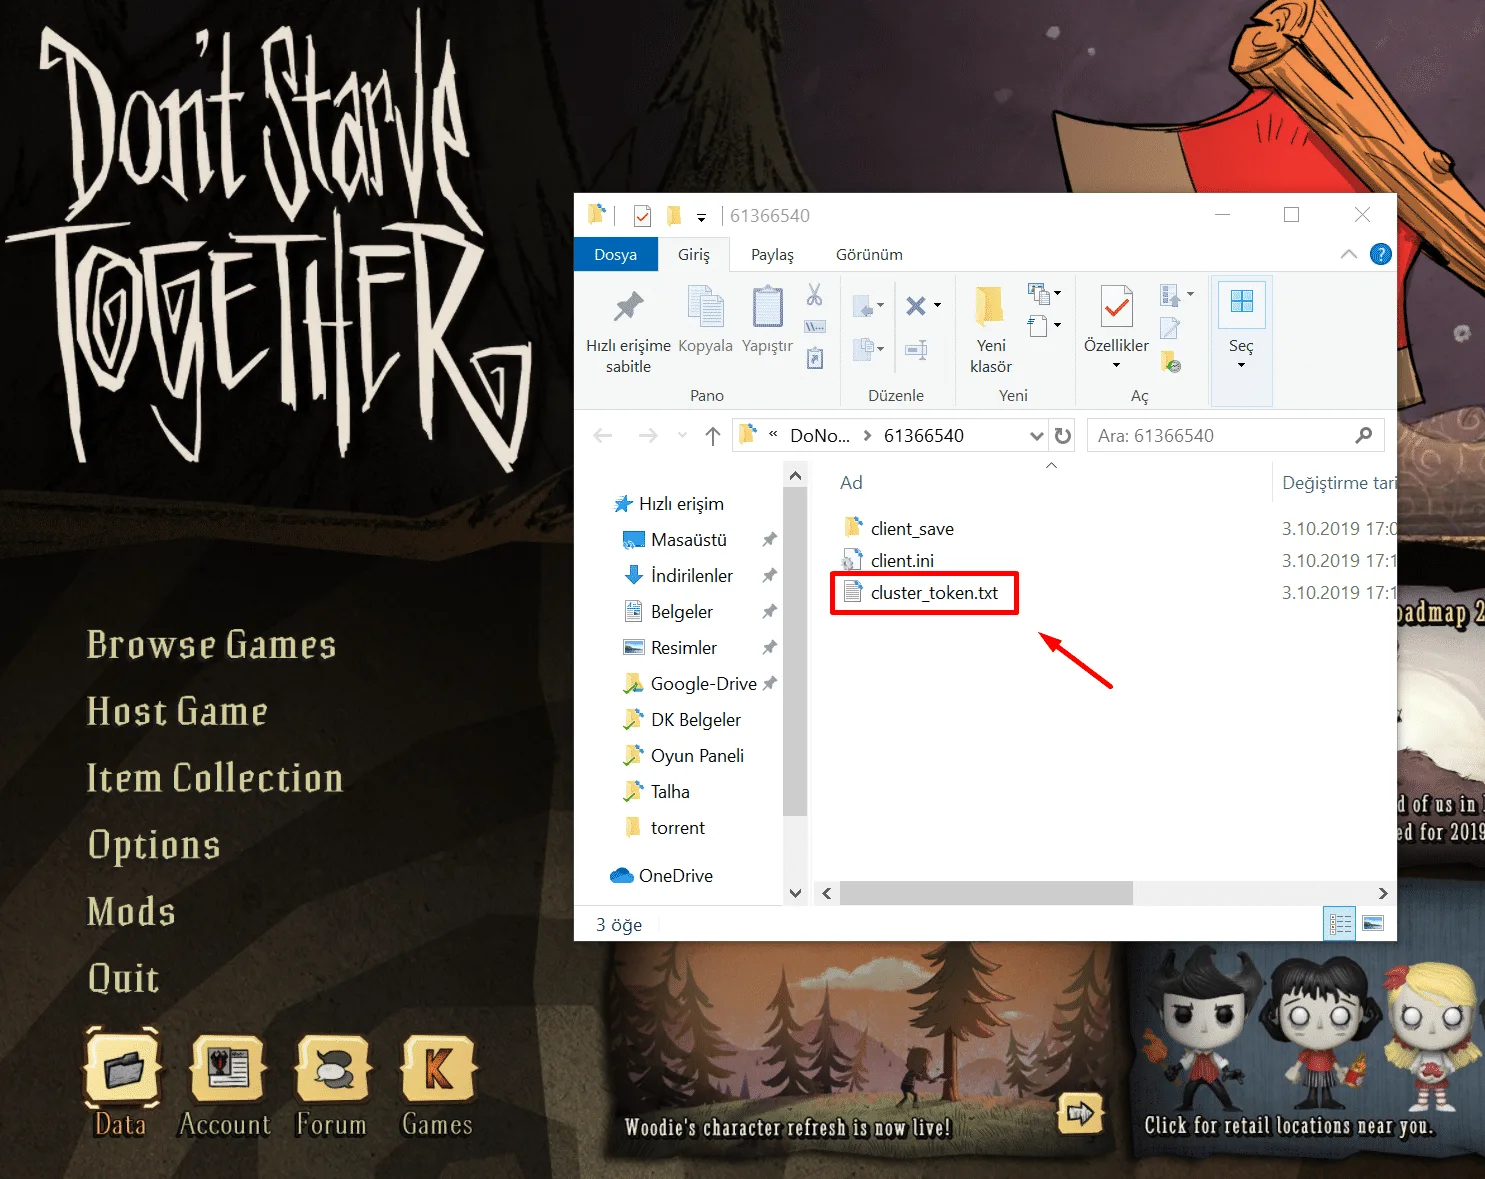Pin folder with Hızlı erişime sabitle

[628, 330]
